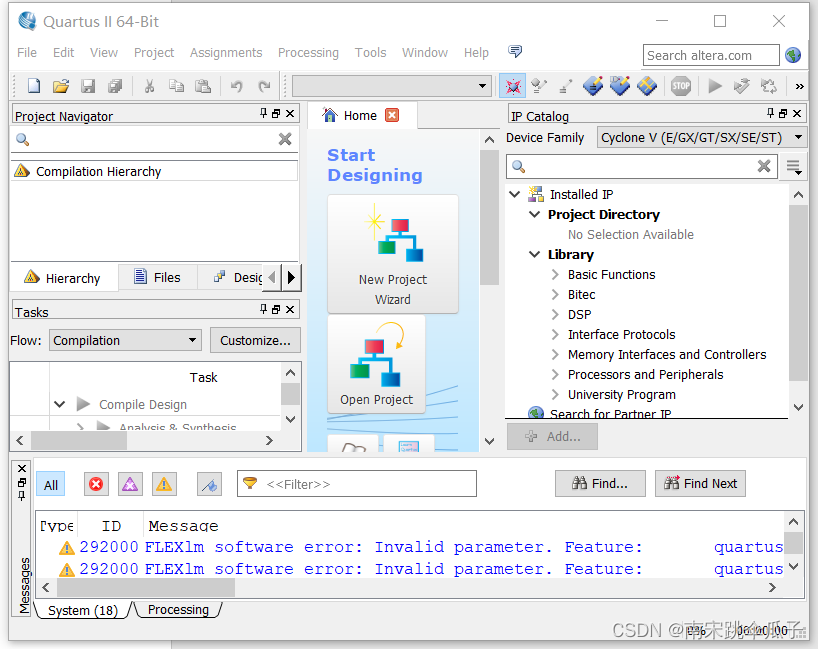Click the Add... button in IP Catalog
This screenshot has height=649, width=818.
pyautogui.click(x=552, y=436)
